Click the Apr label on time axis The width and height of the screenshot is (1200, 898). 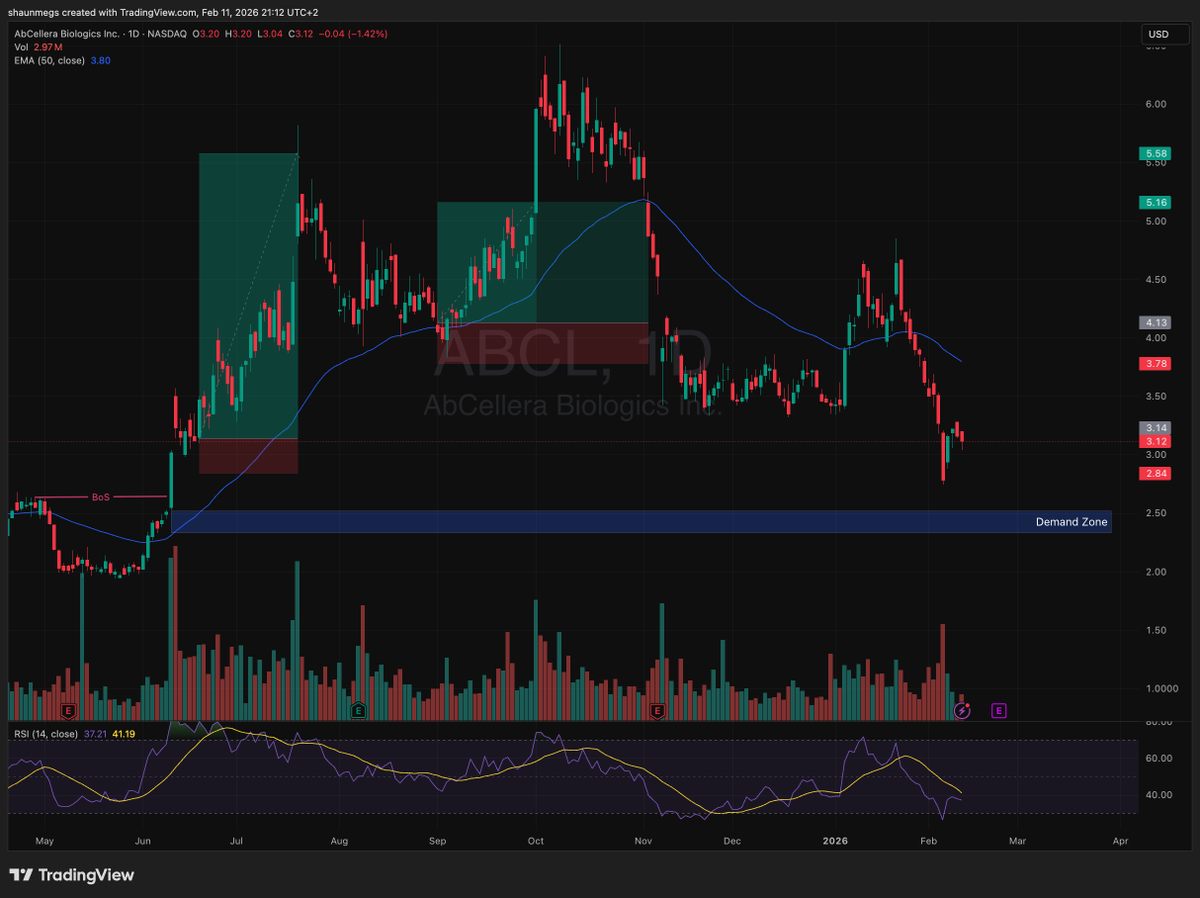(x=1120, y=842)
